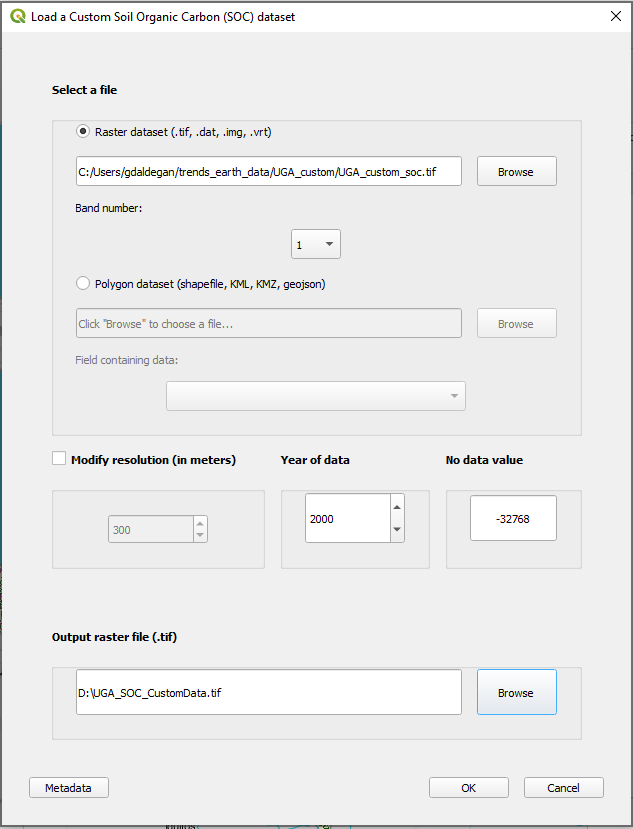This screenshot has height=829, width=633.
Task: Decrease Year of data with down arrow
Action: 397,530
